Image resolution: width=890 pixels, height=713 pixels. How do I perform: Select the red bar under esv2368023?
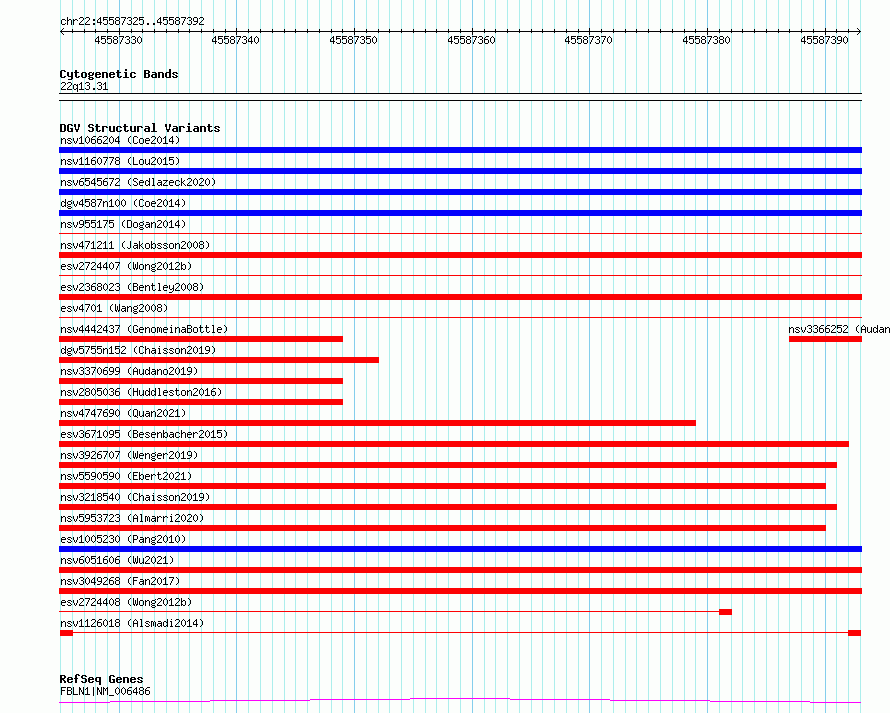point(460,297)
